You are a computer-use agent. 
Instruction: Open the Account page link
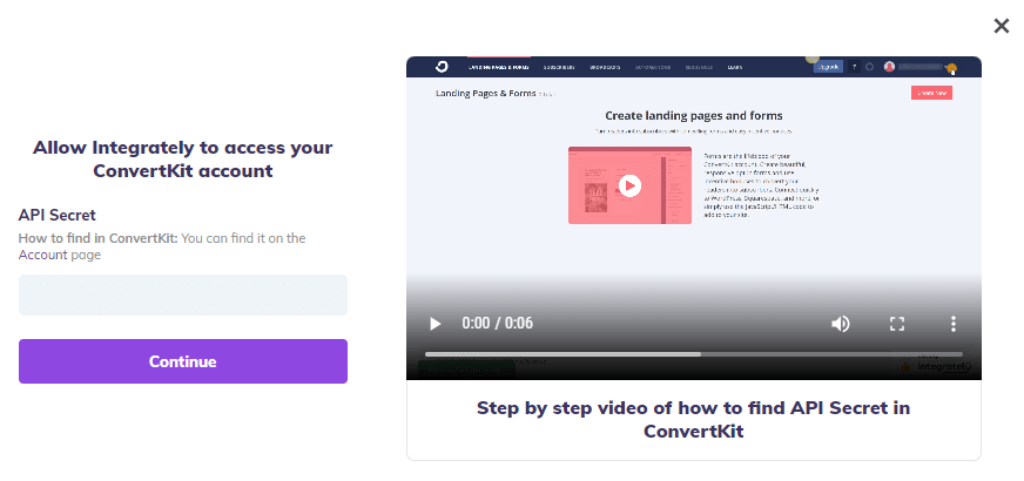pos(42,255)
